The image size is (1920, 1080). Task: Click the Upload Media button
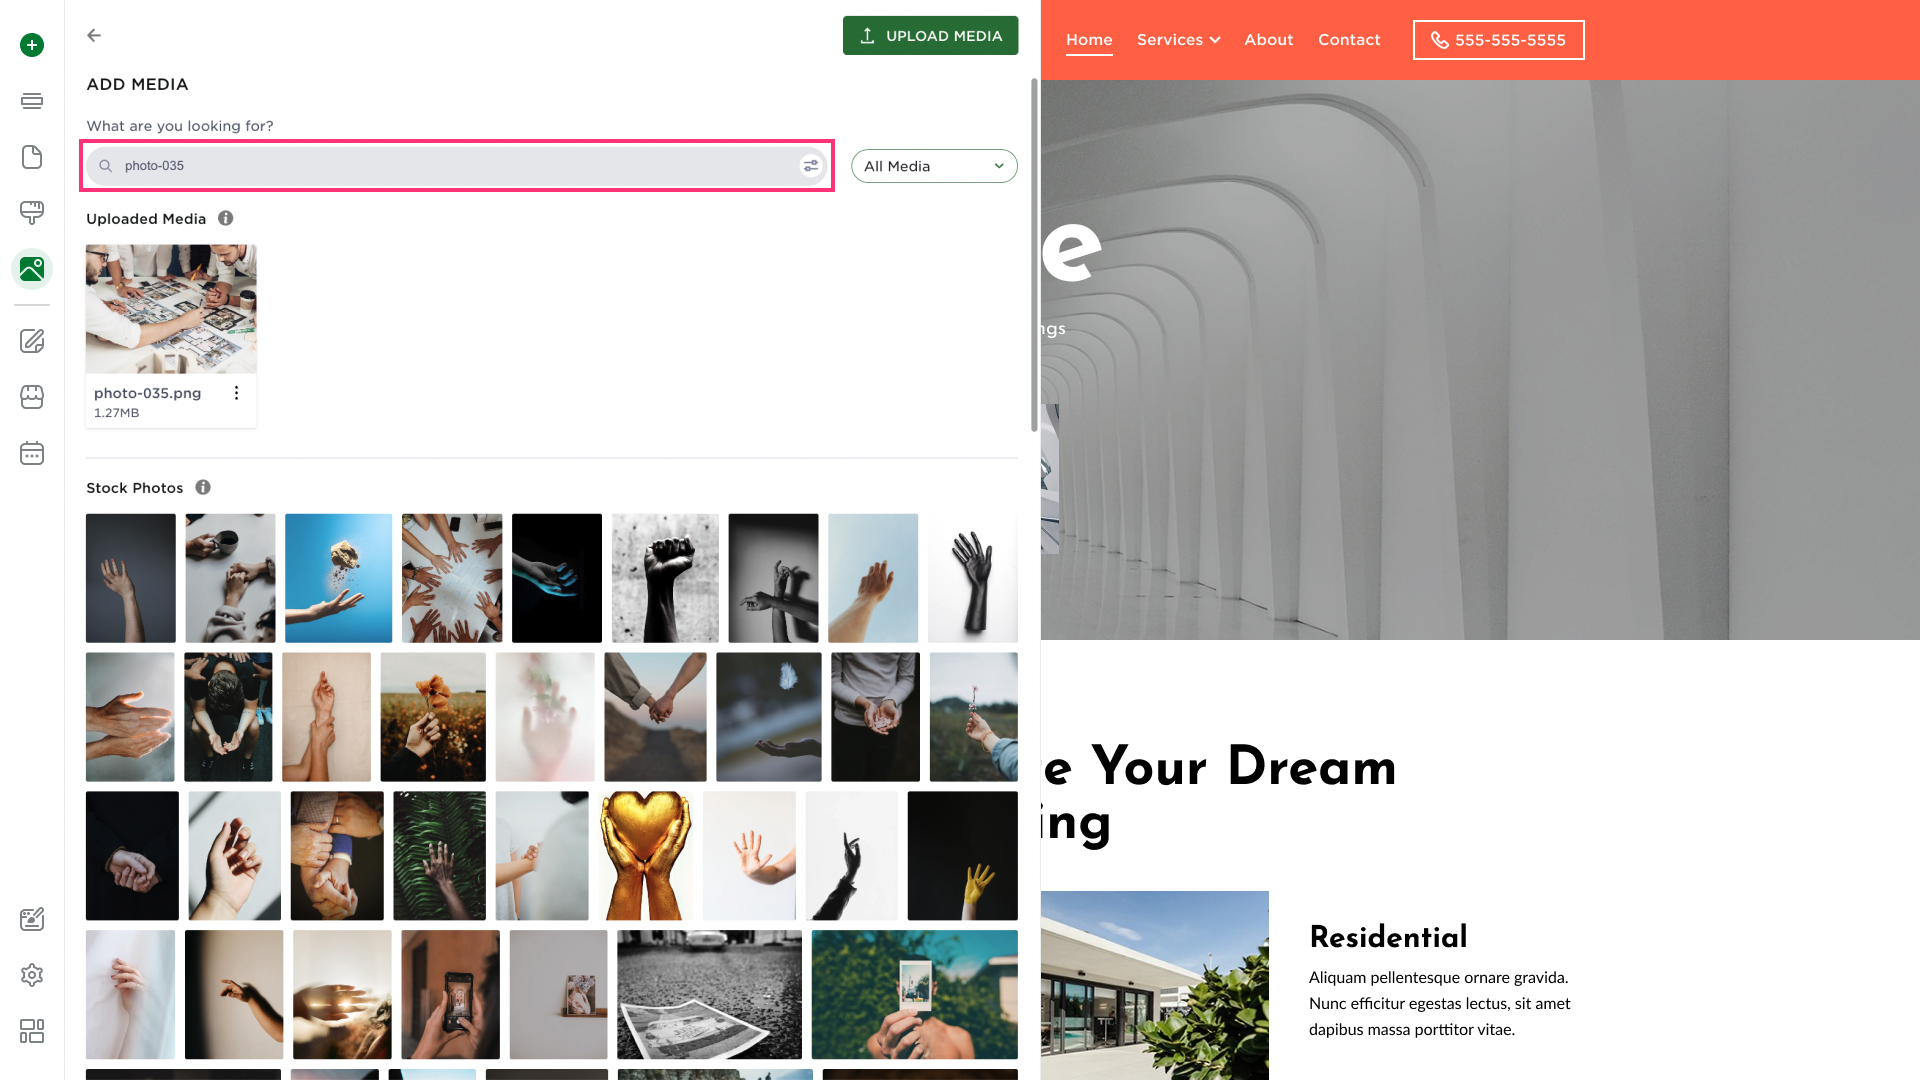point(930,36)
